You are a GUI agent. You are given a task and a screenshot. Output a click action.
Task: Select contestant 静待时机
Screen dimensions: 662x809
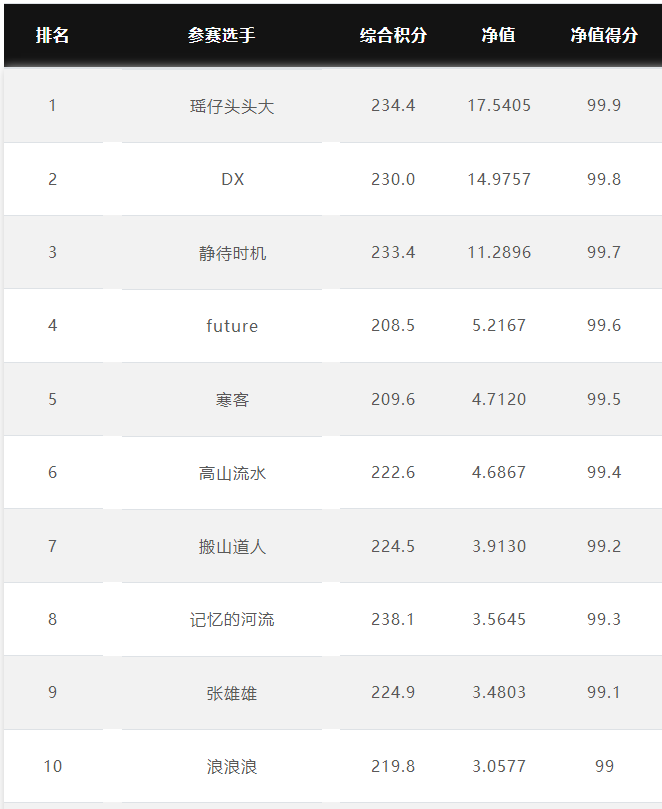tap(232, 253)
